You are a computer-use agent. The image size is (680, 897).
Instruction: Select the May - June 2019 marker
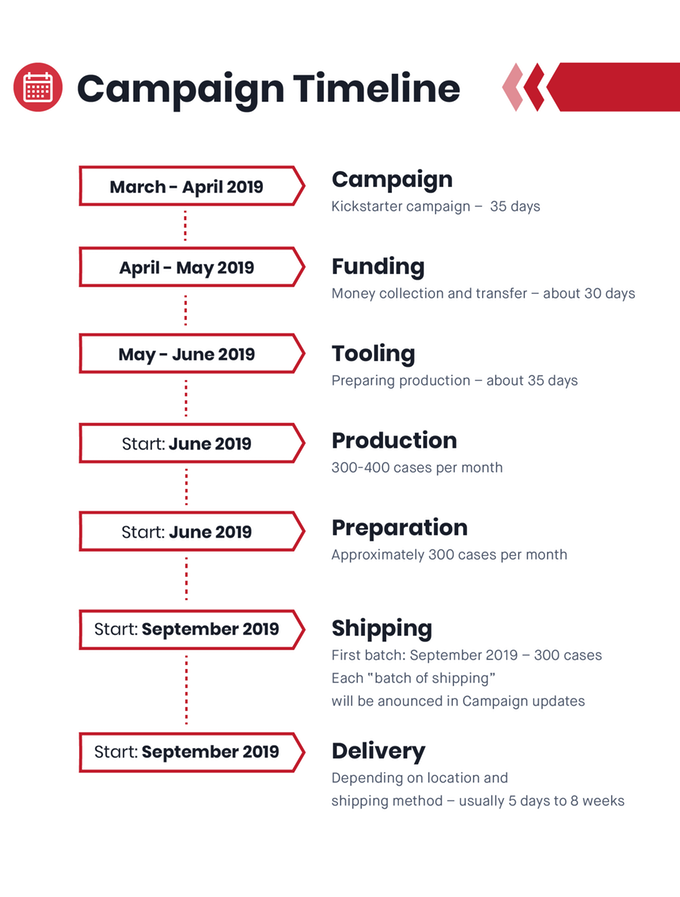point(192,354)
